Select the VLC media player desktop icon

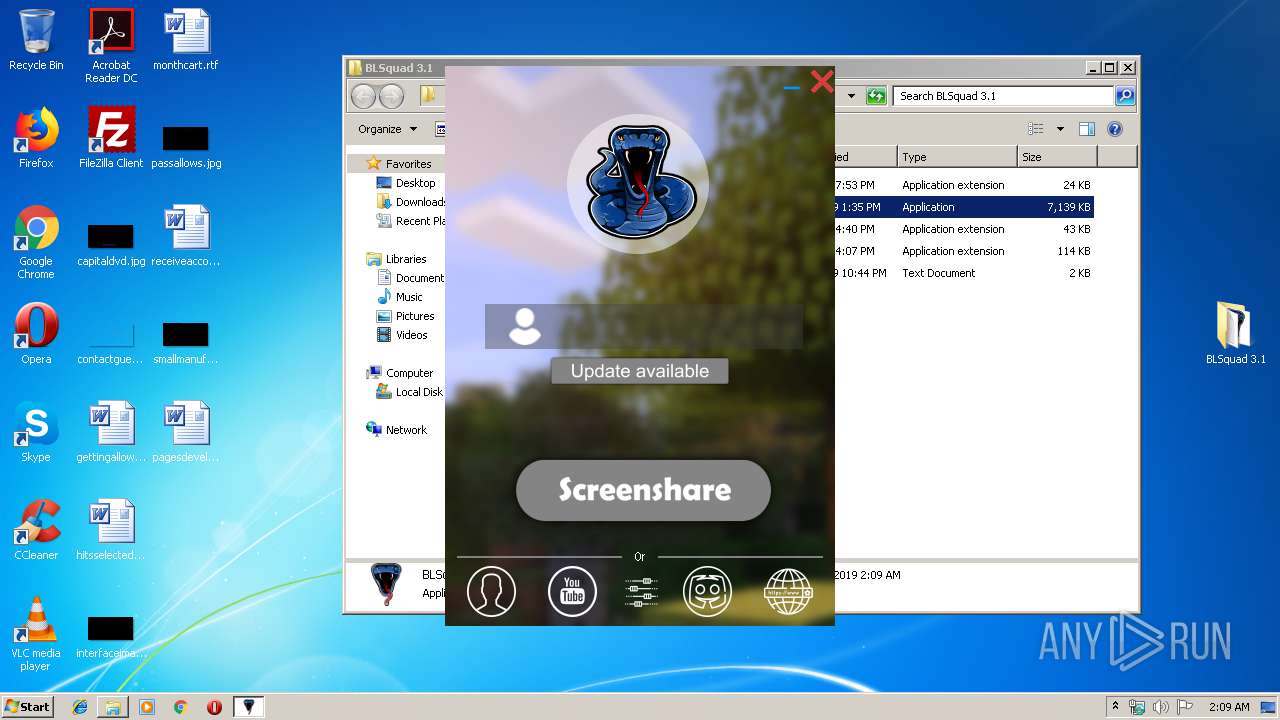click(36, 634)
